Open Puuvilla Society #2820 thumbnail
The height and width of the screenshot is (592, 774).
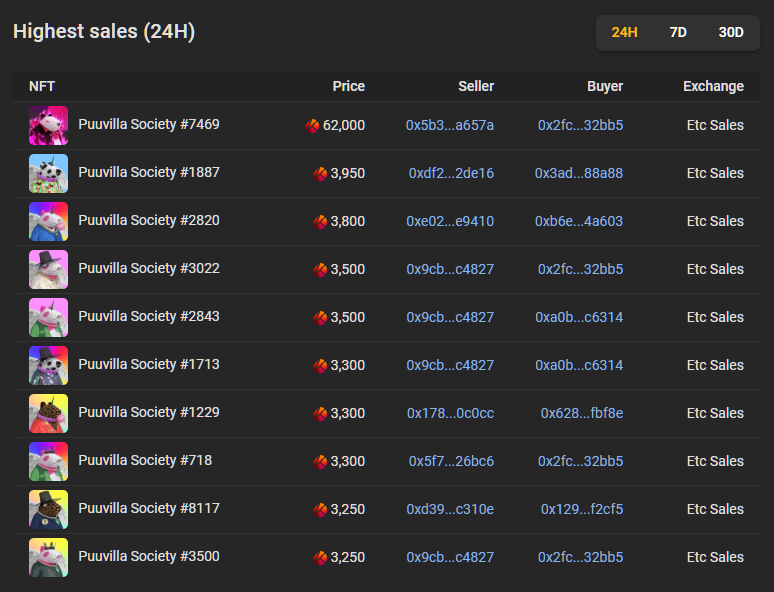pos(48,221)
